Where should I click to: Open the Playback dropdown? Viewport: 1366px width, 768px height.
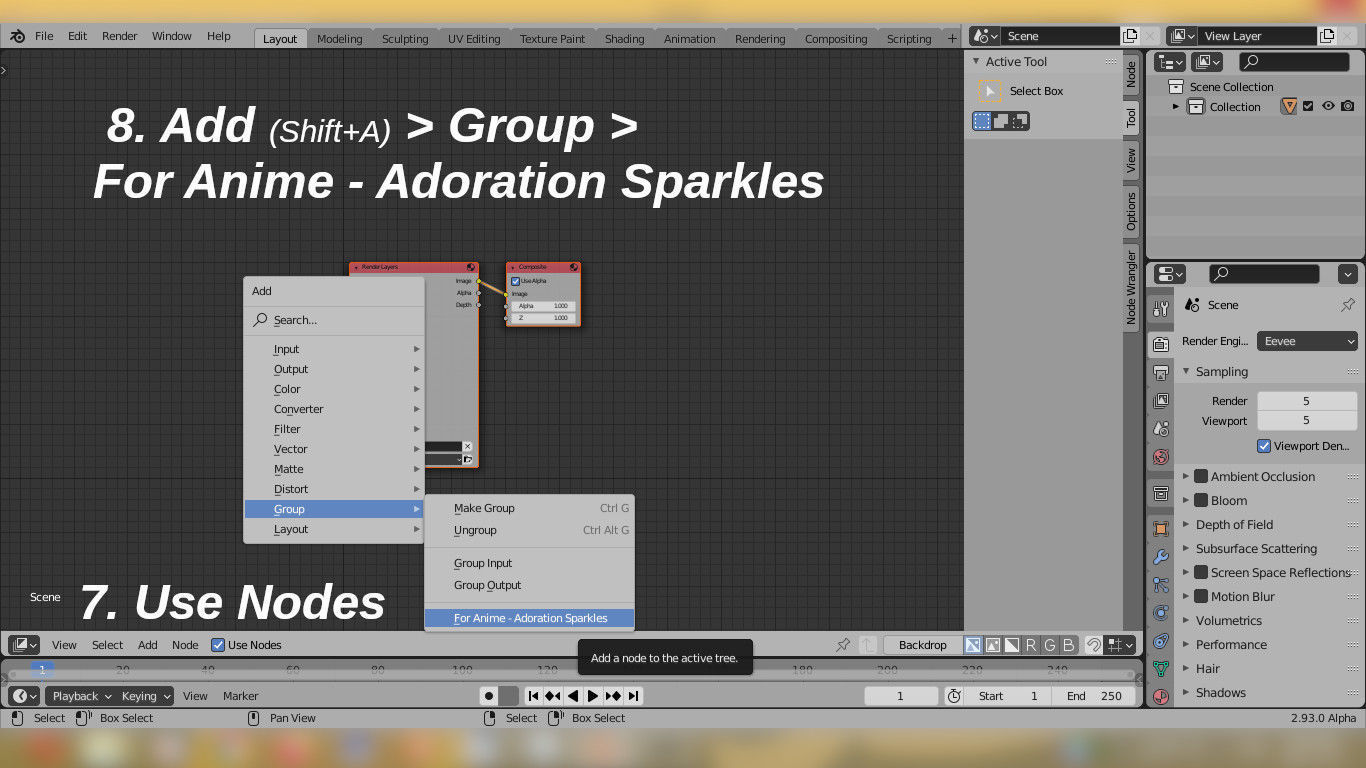point(82,696)
